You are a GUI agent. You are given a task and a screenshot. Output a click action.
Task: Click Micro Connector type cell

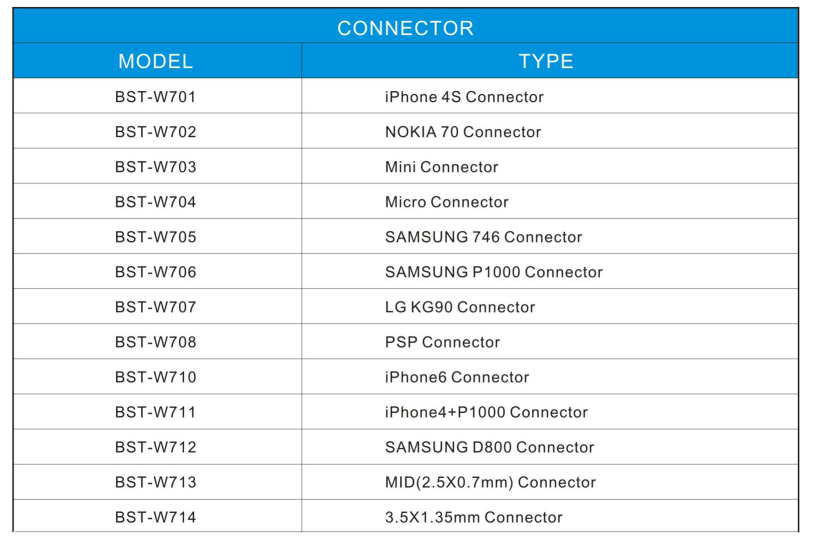coord(447,202)
